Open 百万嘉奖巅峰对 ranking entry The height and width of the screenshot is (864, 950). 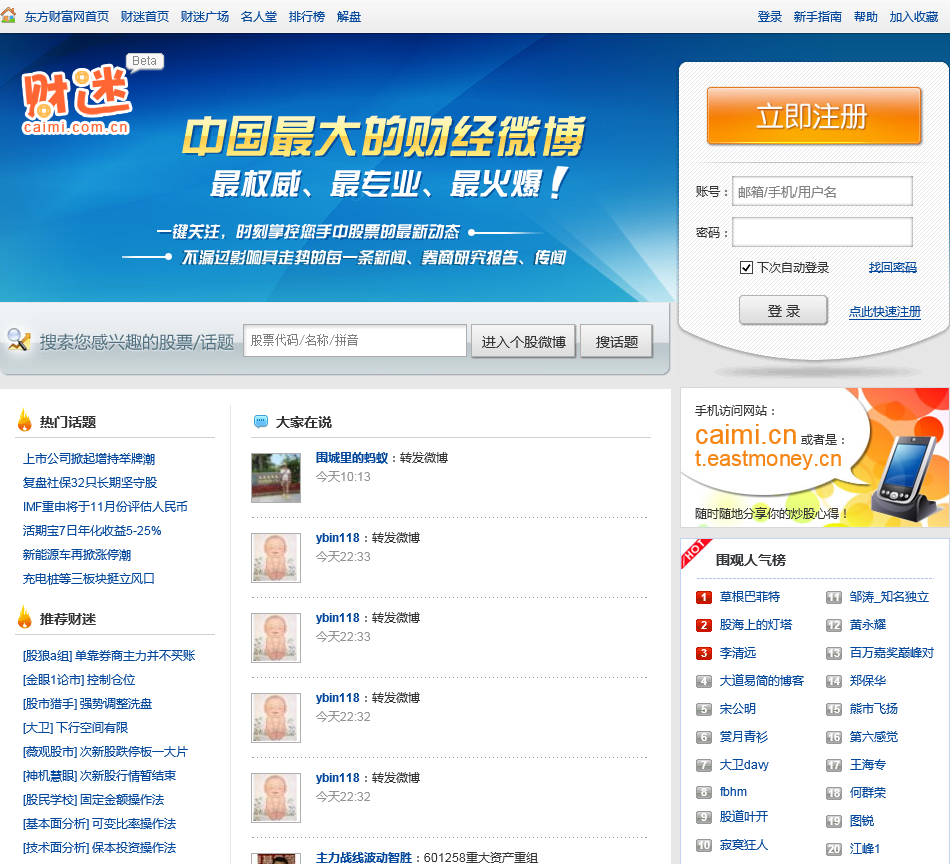(x=891, y=653)
